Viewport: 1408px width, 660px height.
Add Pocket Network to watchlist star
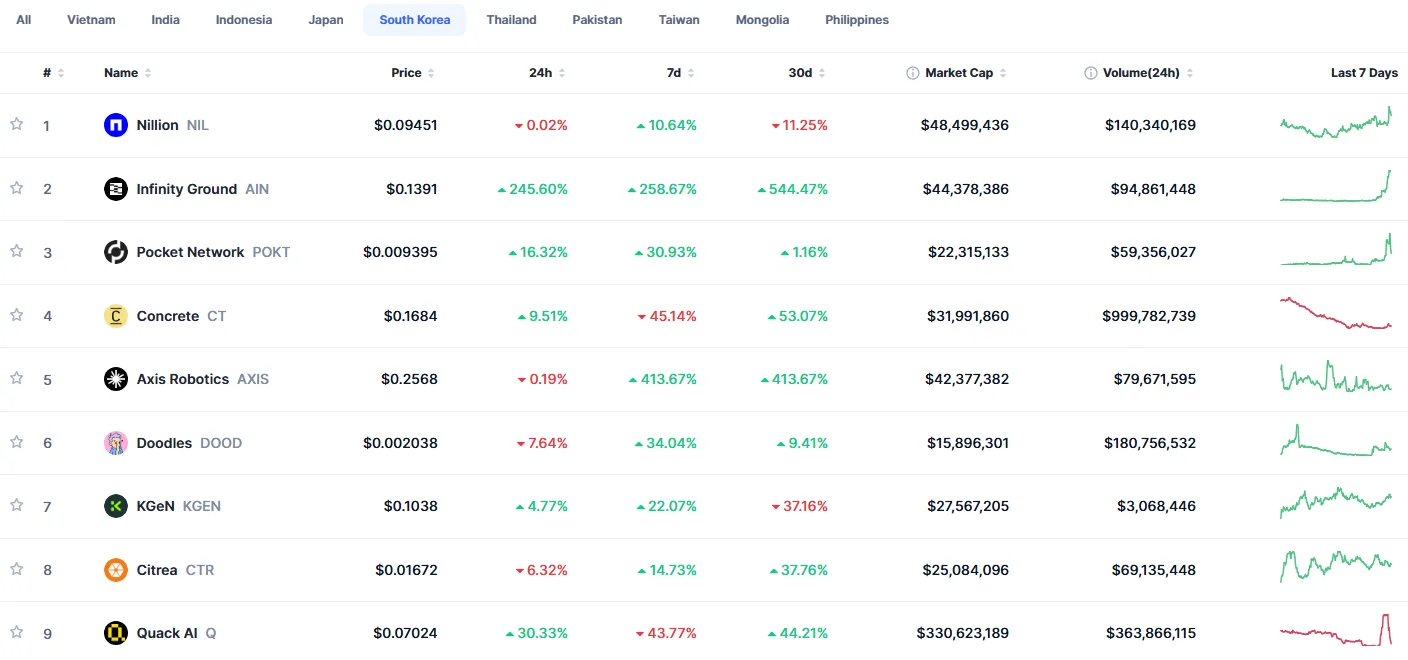coord(16,251)
